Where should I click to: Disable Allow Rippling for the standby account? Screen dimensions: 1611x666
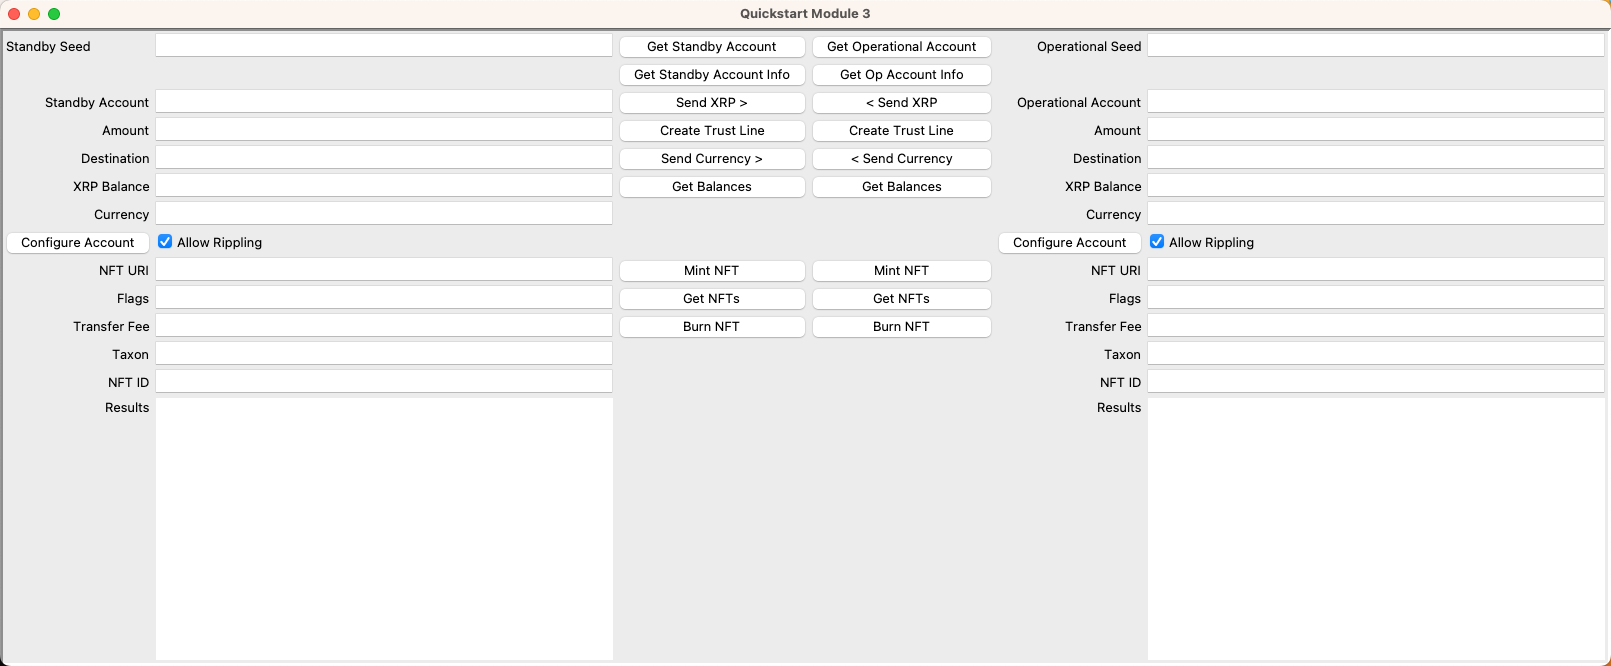pyautogui.click(x=166, y=242)
